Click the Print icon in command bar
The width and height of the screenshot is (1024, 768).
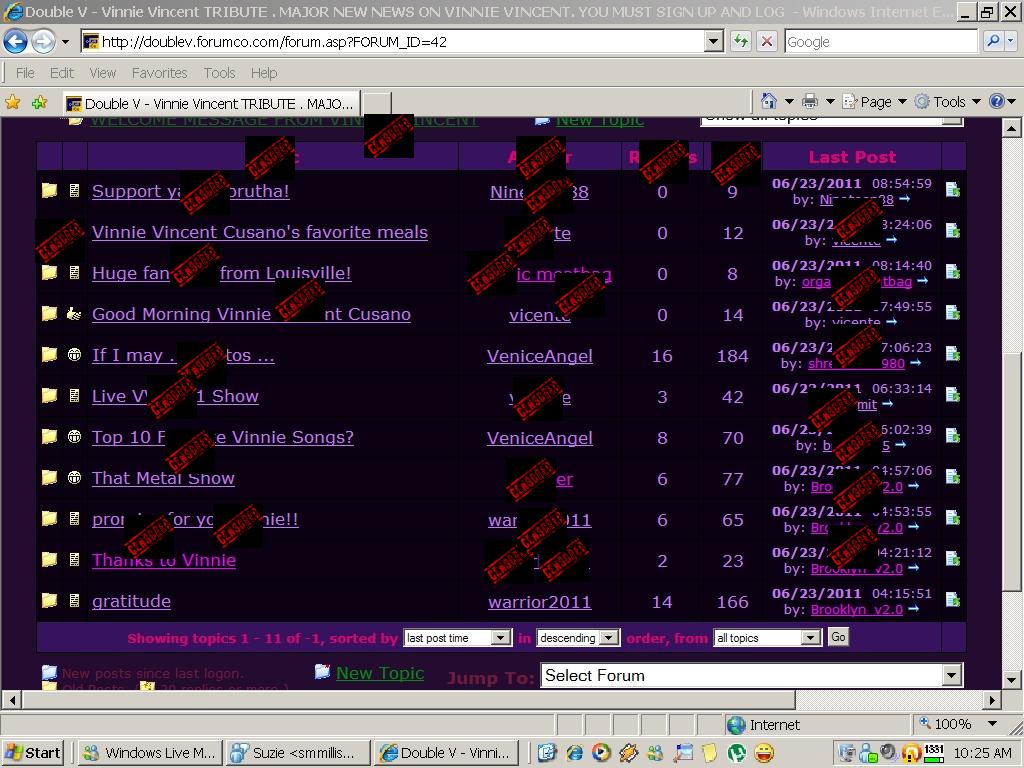810,101
